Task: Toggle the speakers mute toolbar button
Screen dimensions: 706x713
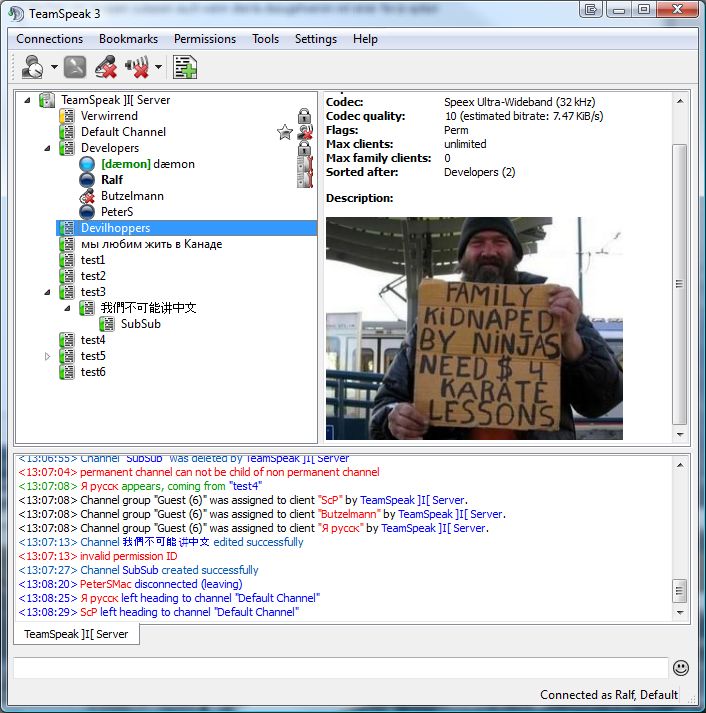Action: (x=137, y=68)
